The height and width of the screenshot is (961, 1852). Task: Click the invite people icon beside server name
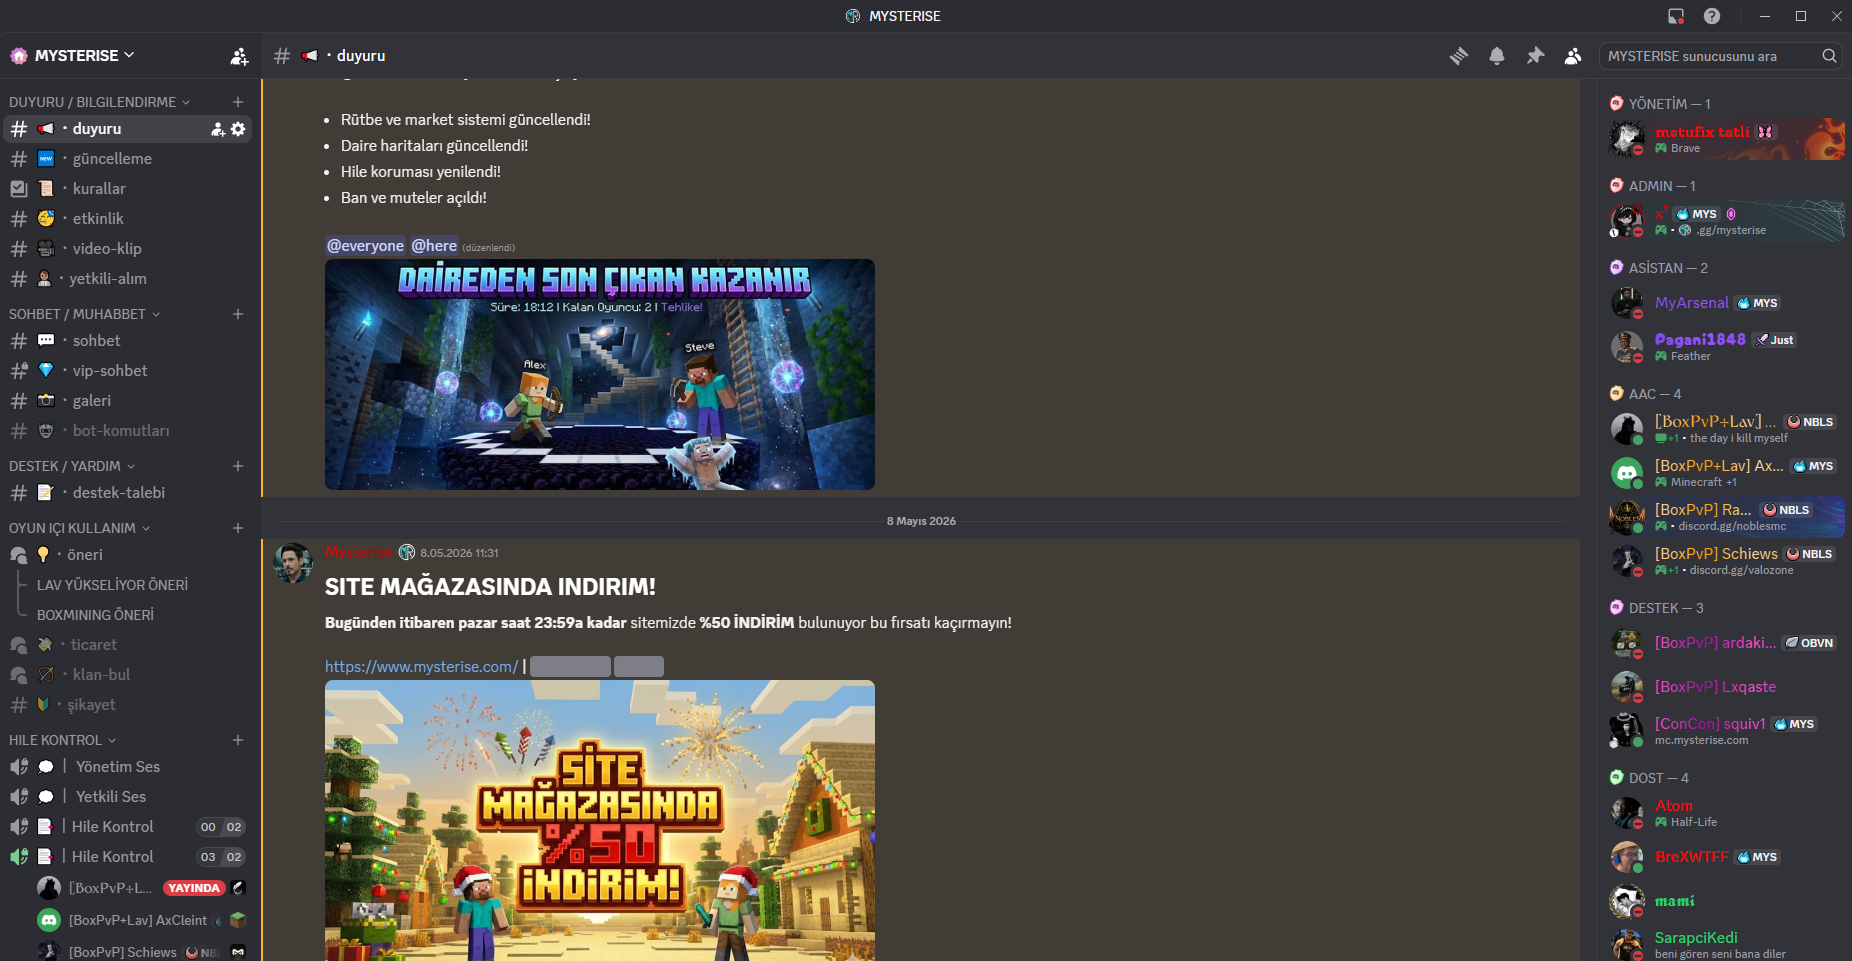pos(239,57)
